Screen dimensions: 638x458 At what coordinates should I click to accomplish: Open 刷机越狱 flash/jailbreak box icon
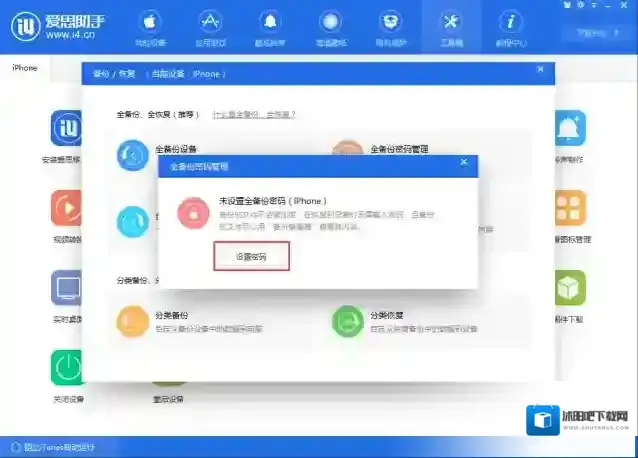tap(391, 22)
